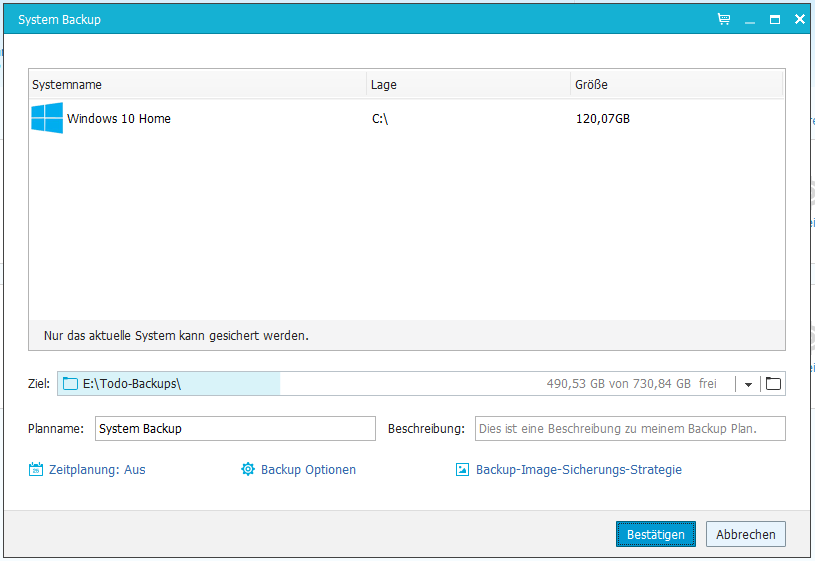Maximize the System Backup window
This screenshot has height=561, width=815.
774,20
